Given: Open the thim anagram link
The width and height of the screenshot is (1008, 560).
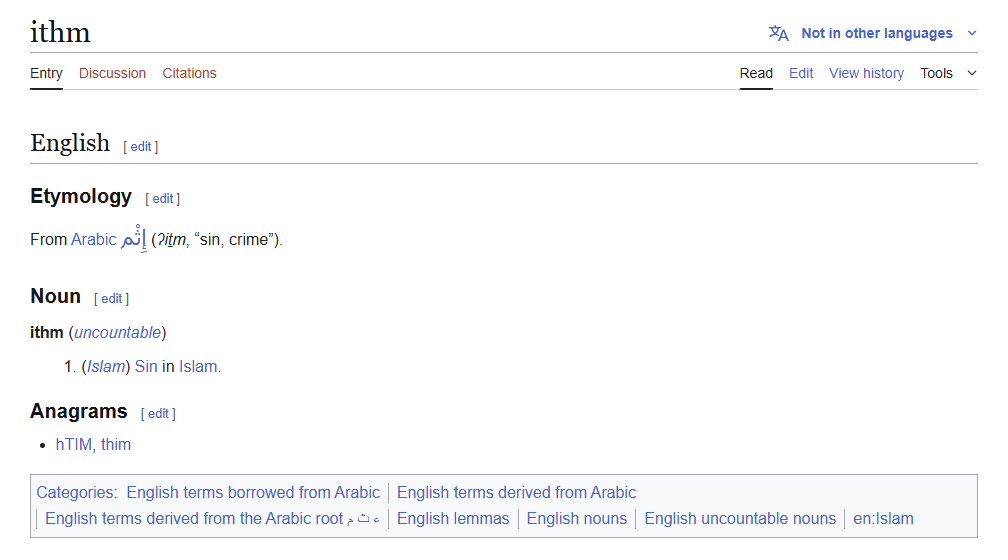Looking at the screenshot, I should [116, 444].
